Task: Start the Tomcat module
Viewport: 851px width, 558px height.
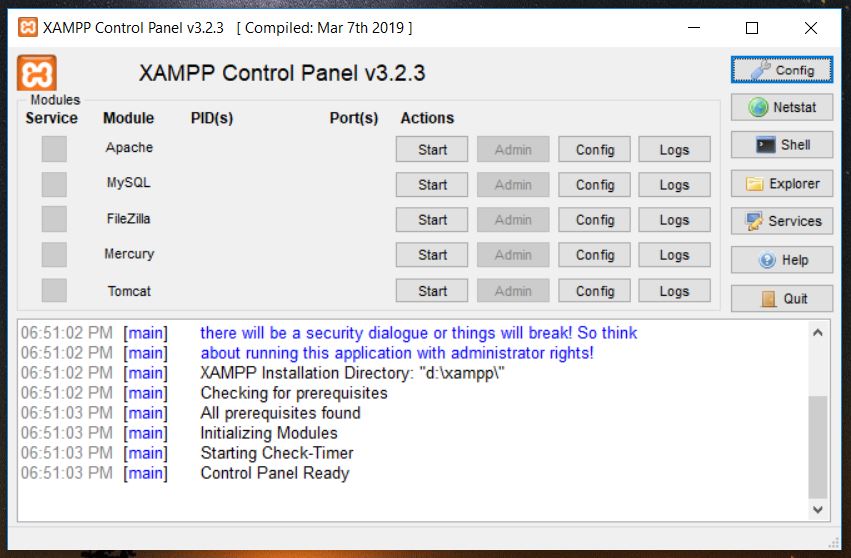Action: click(x=431, y=291)
